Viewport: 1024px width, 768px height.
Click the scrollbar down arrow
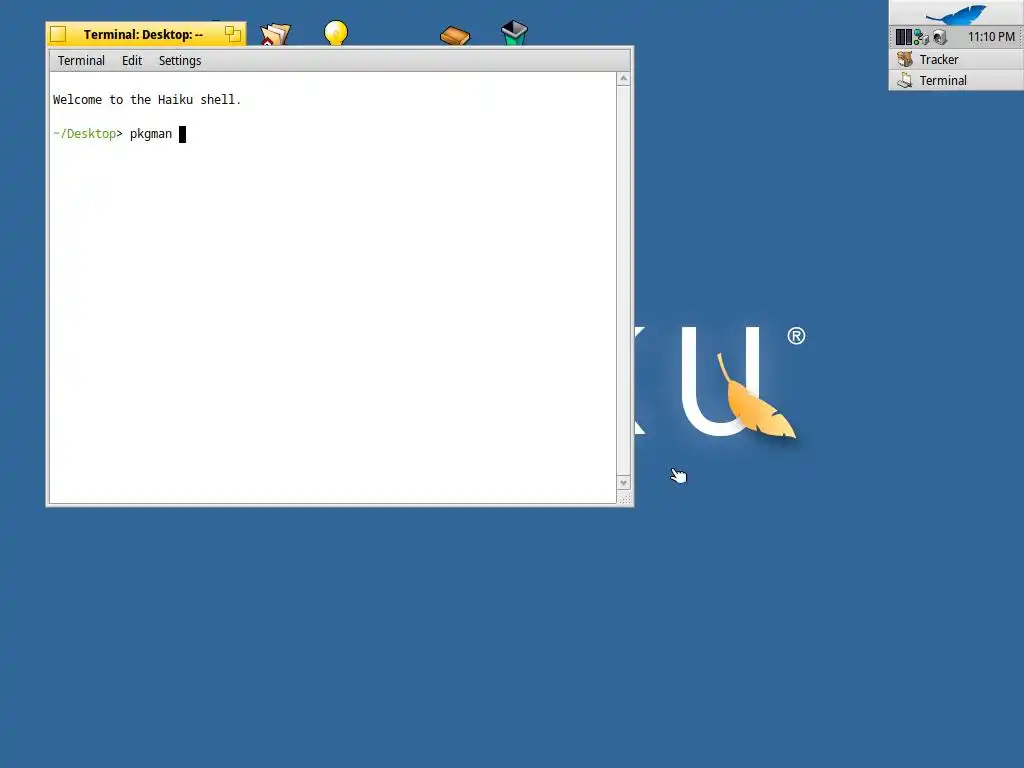coord(623,483)
